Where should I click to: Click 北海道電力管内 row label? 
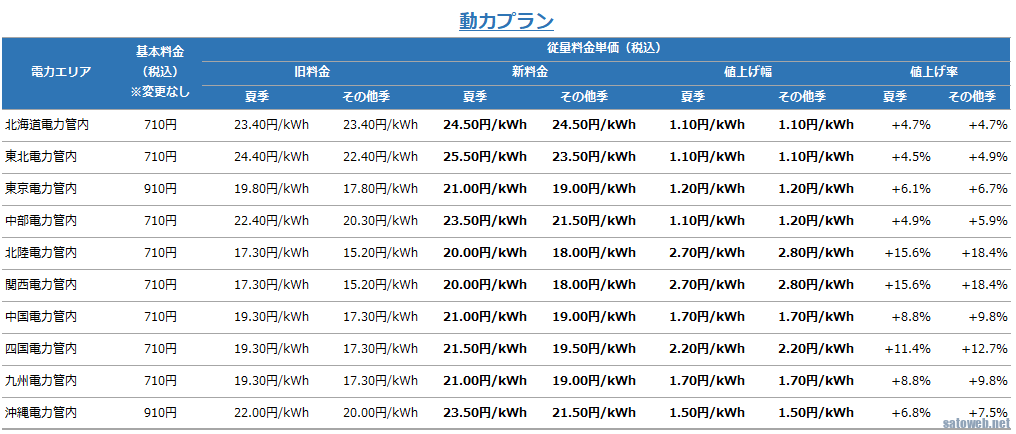[48, 125]
